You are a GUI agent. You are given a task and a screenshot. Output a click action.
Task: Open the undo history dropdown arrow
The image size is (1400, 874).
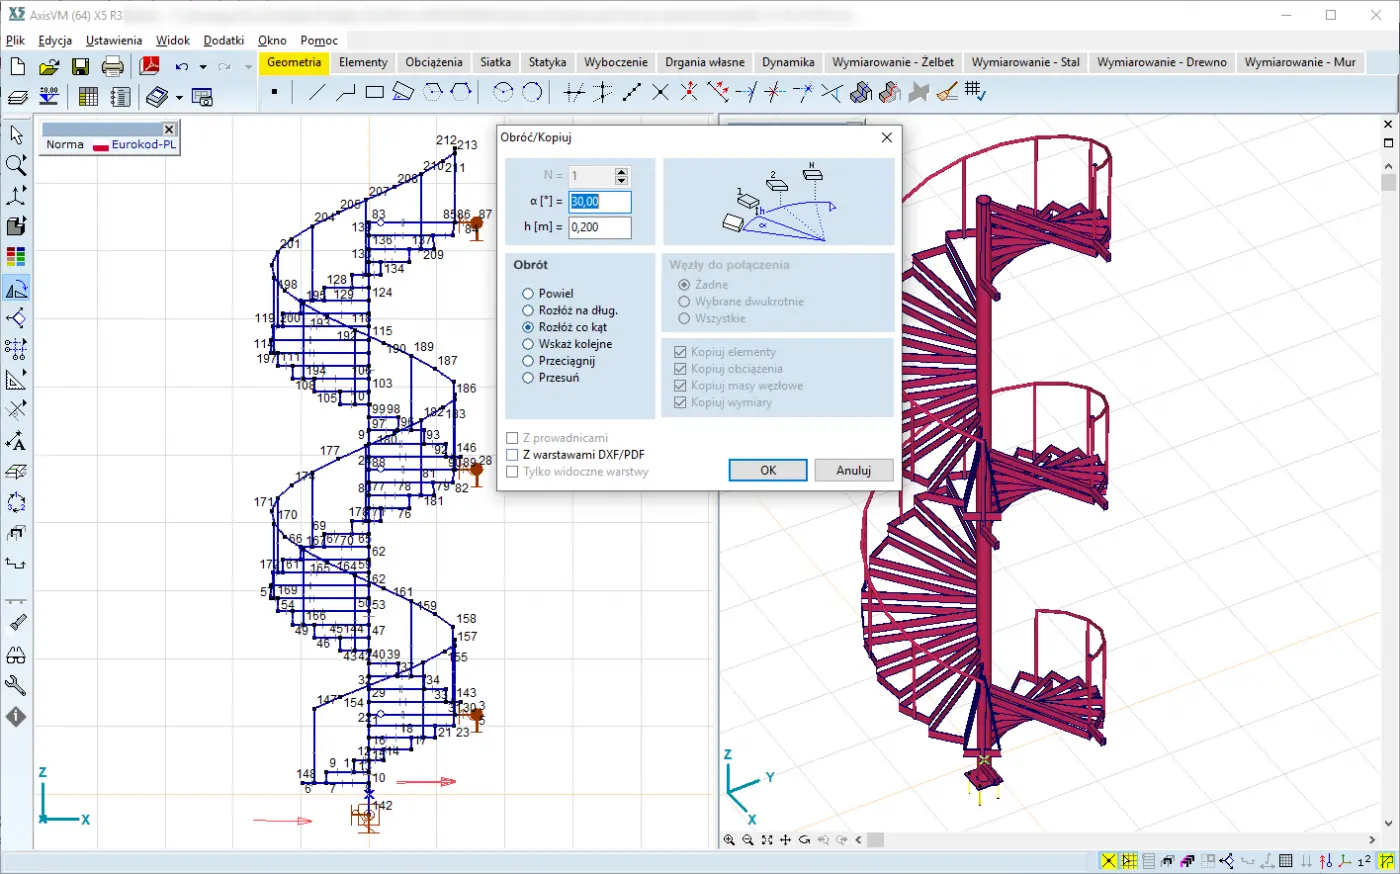[x=202, y=67]
